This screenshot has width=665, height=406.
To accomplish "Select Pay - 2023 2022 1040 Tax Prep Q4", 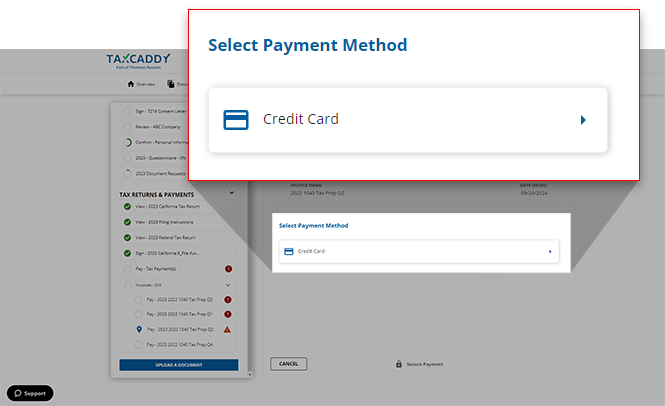I will point(180,344).
